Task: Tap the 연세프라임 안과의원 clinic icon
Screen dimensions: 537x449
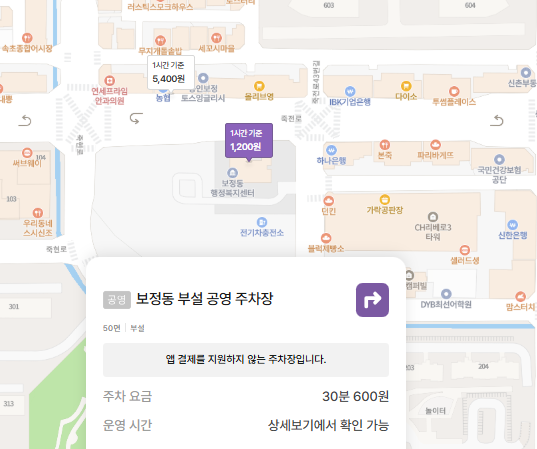Action: pyautogui.click(x=109, y=80)
